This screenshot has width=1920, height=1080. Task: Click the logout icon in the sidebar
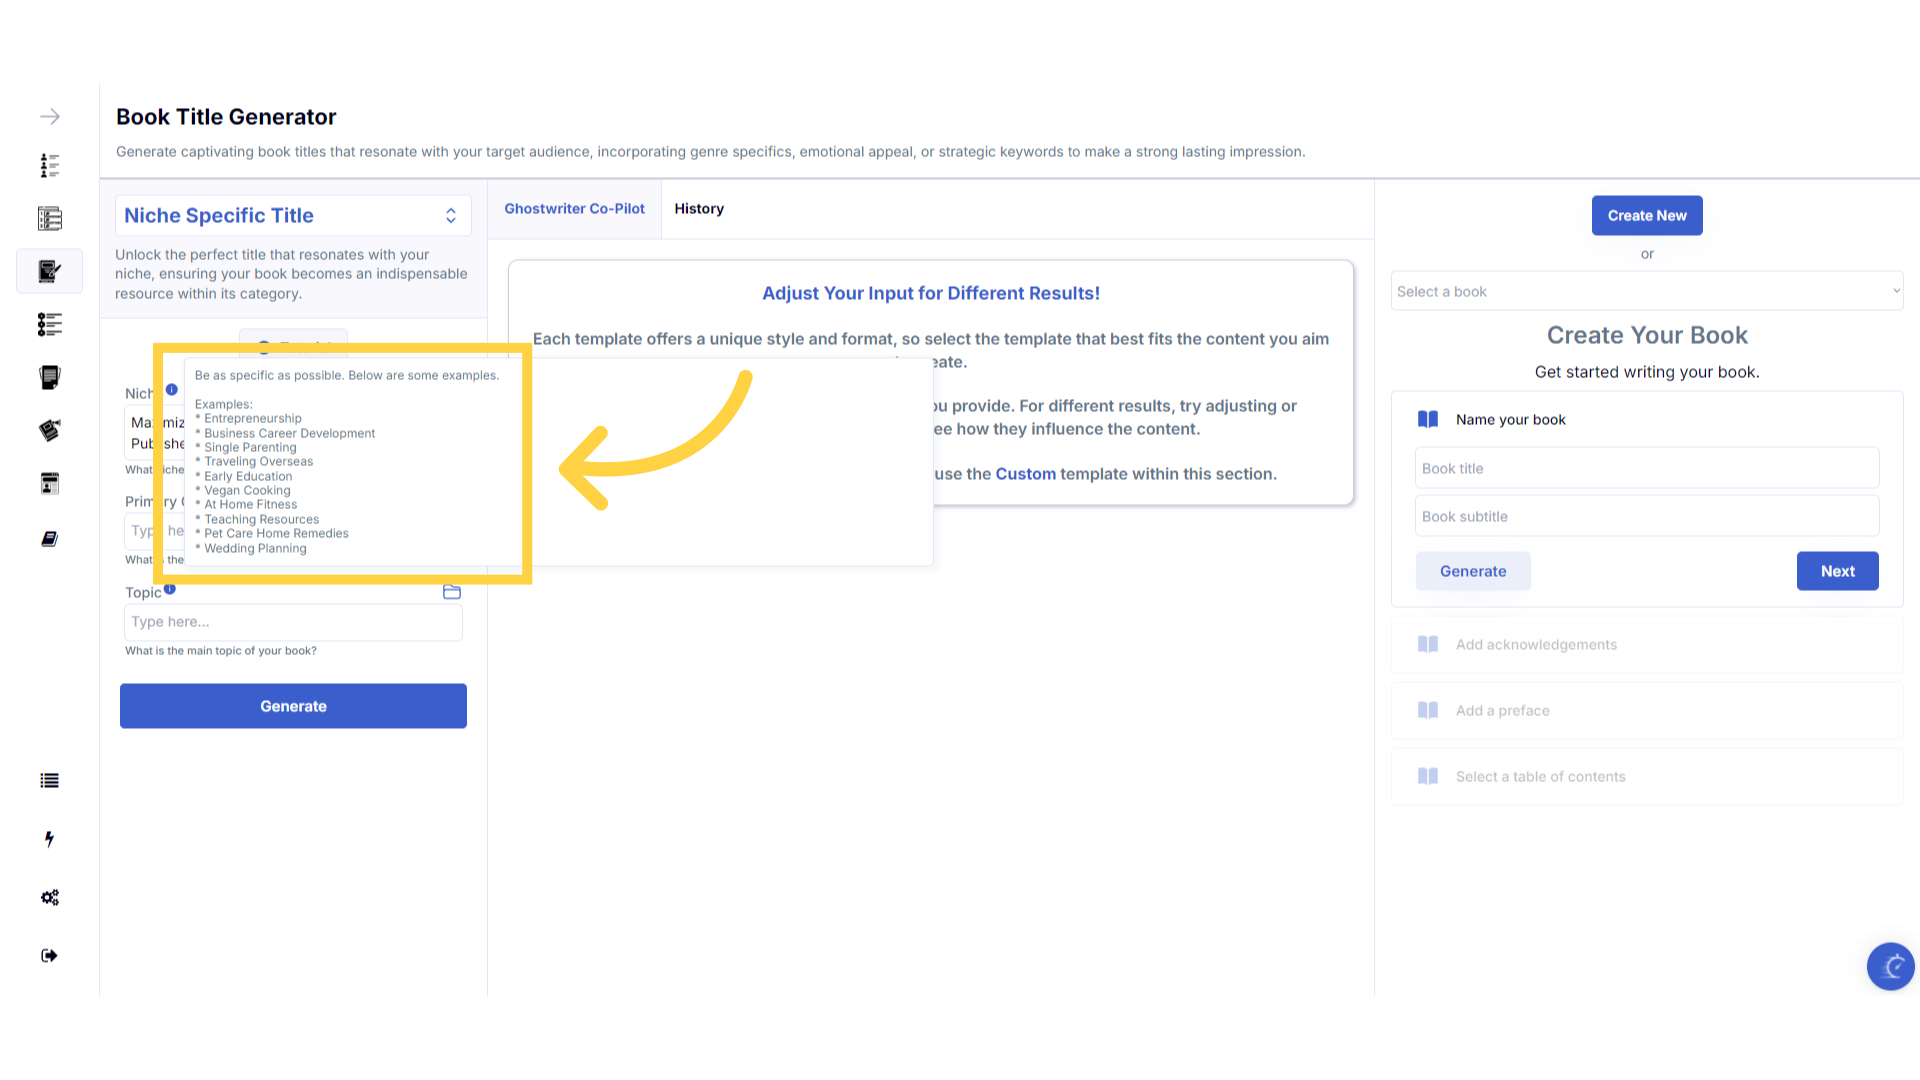pos(49,956)
